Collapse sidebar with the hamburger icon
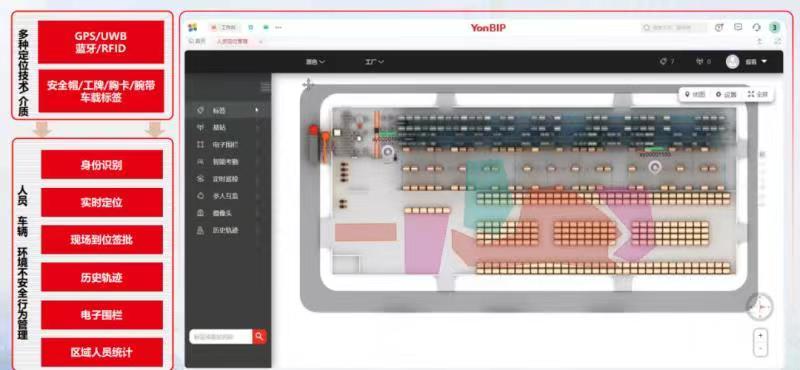 click(265, 87)
